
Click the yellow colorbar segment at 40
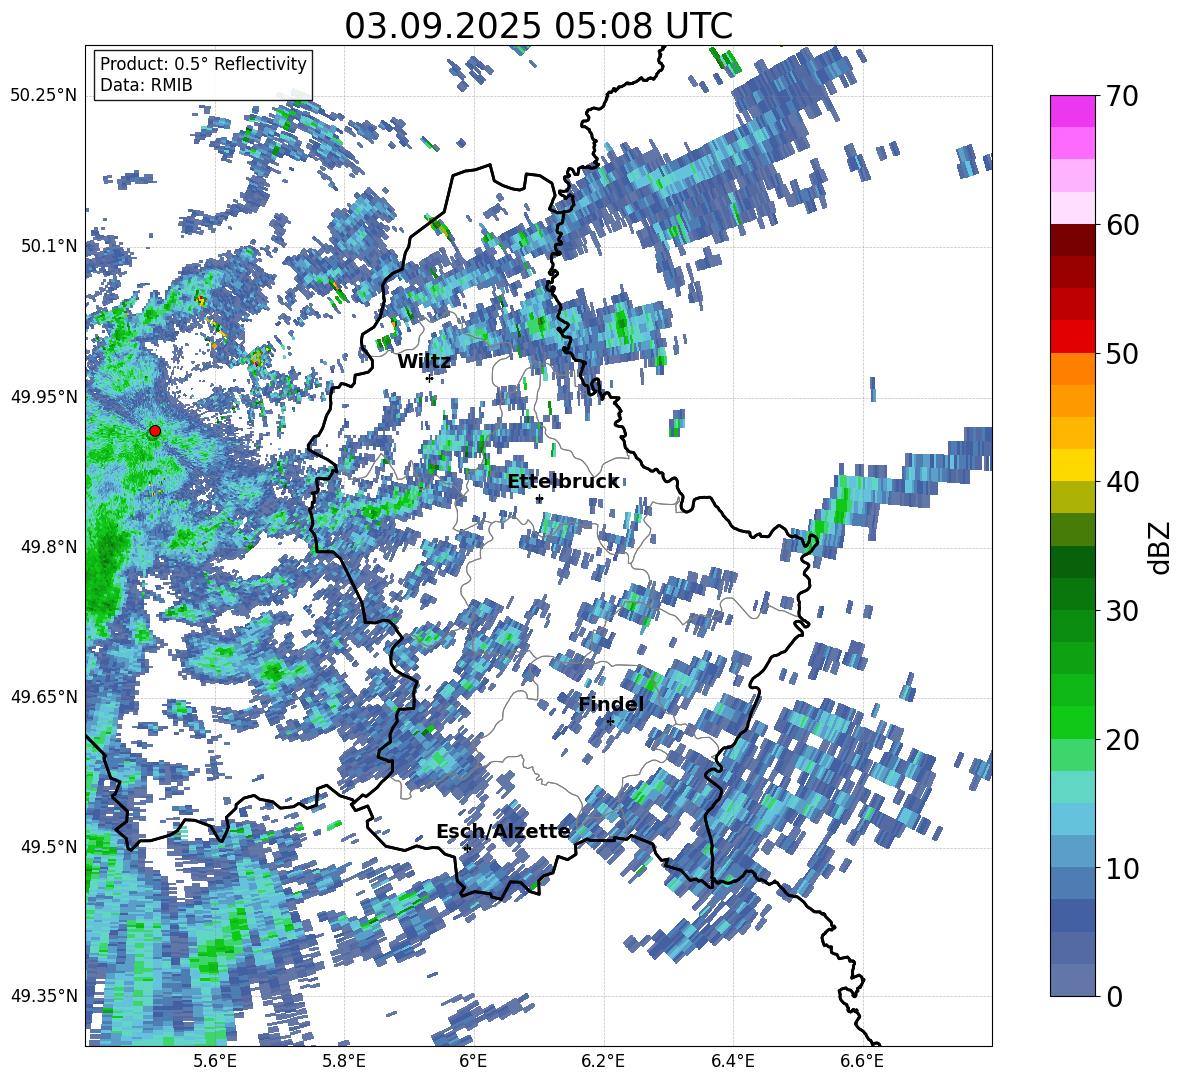[x=1072, y=465]
